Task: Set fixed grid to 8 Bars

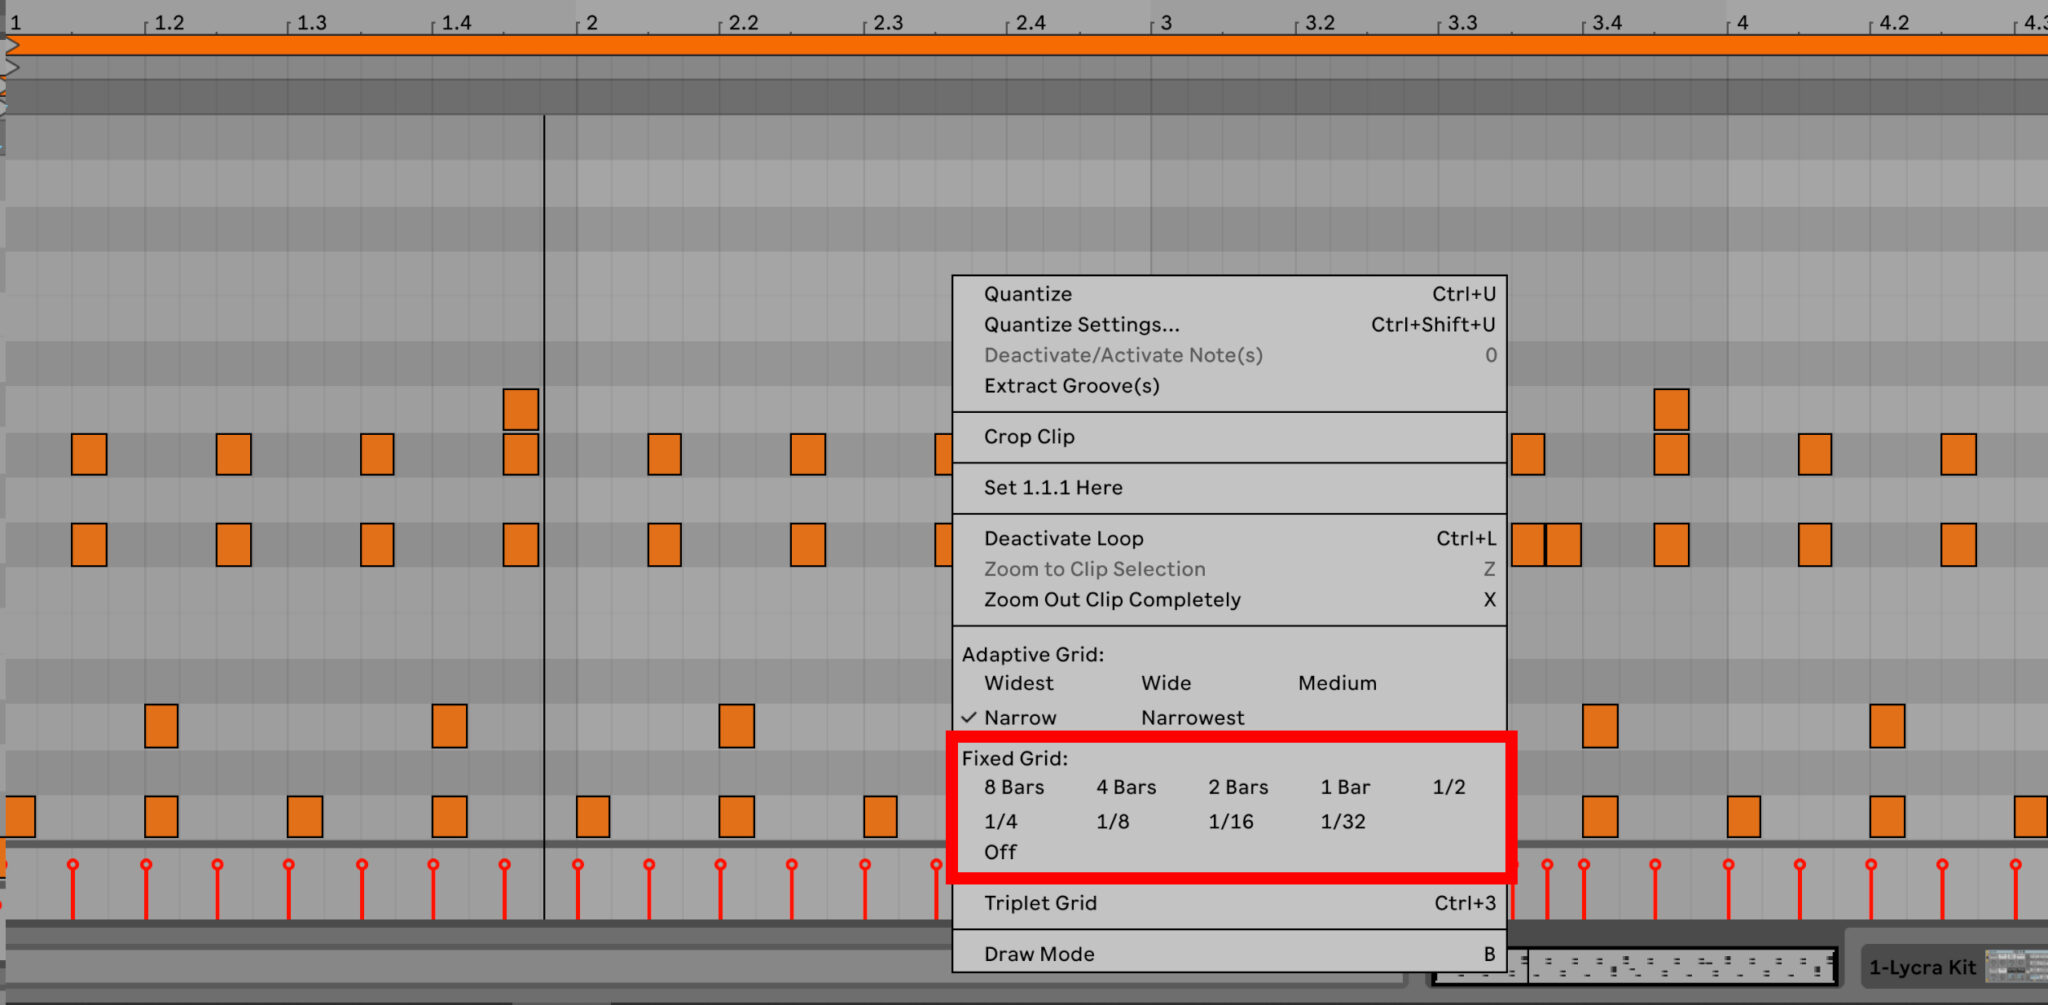Action: click(x=1013, y=787)
